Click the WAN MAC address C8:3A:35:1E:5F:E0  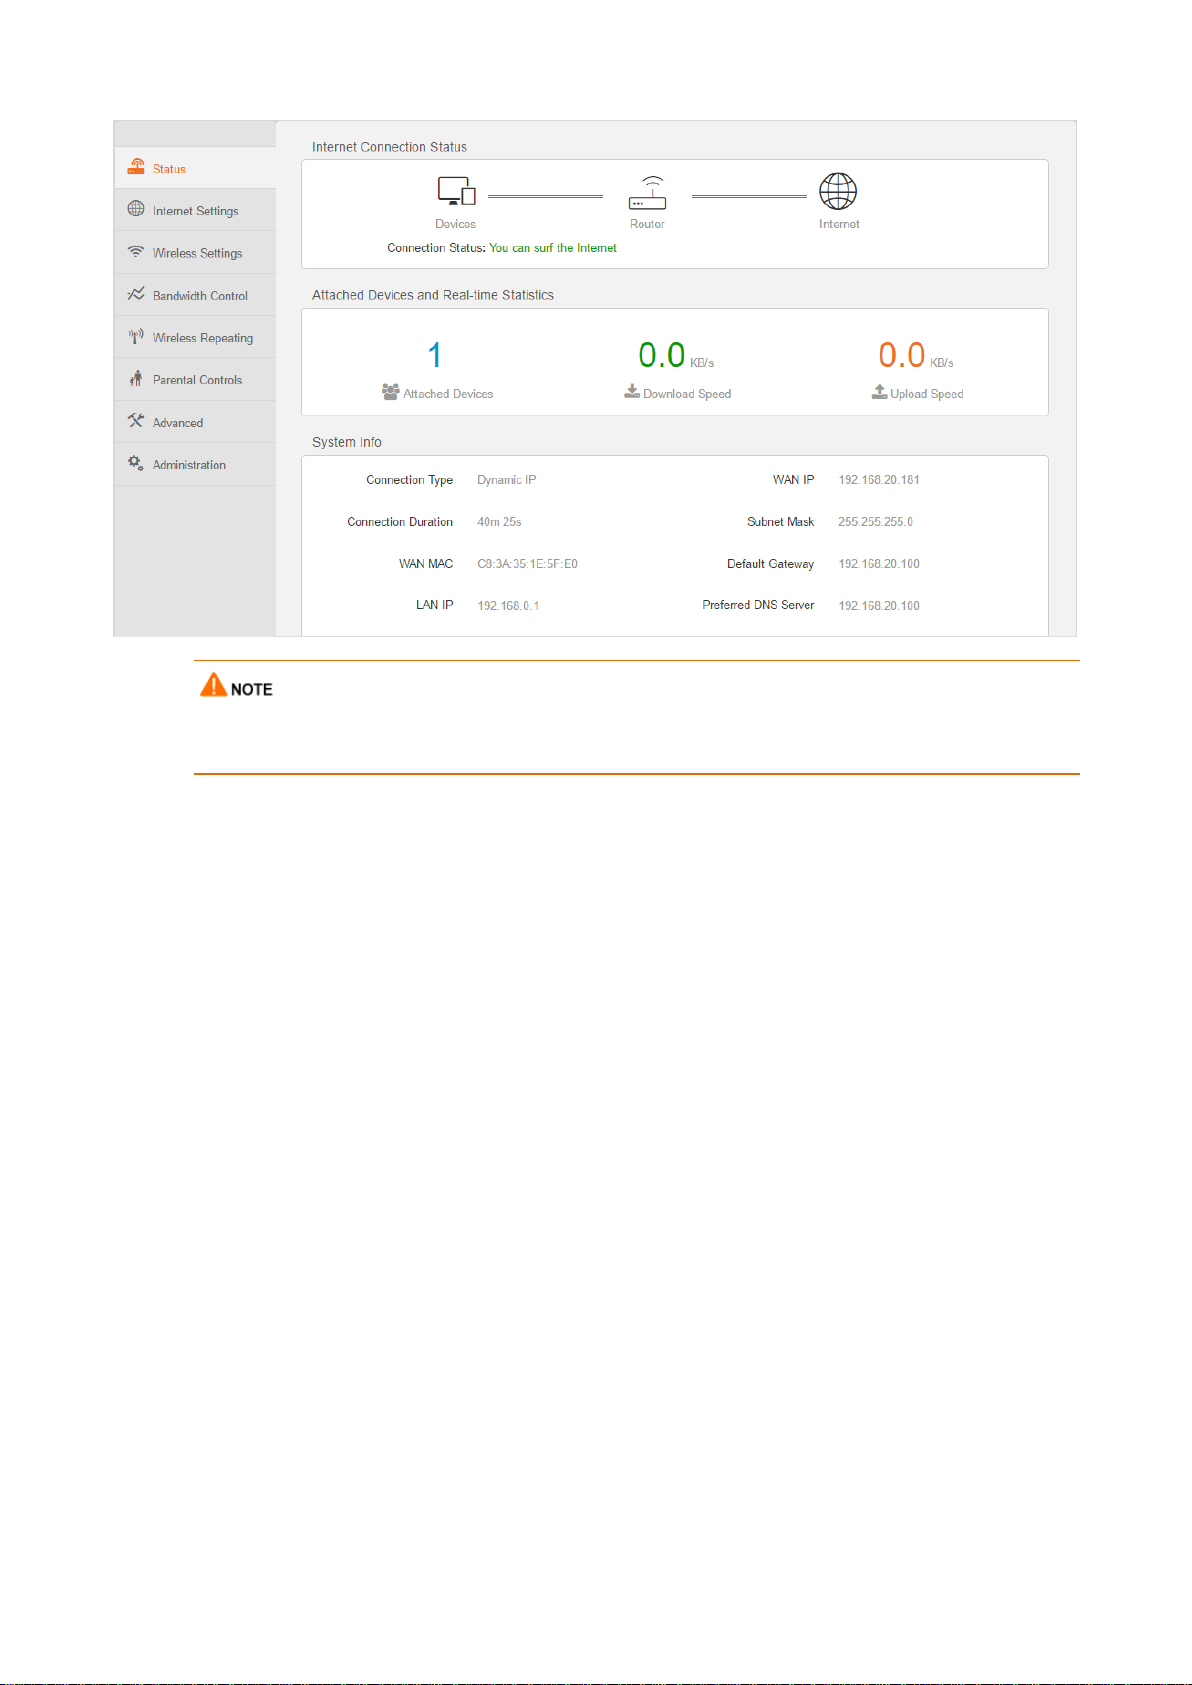pyautogui.click(x=527, y=564)
